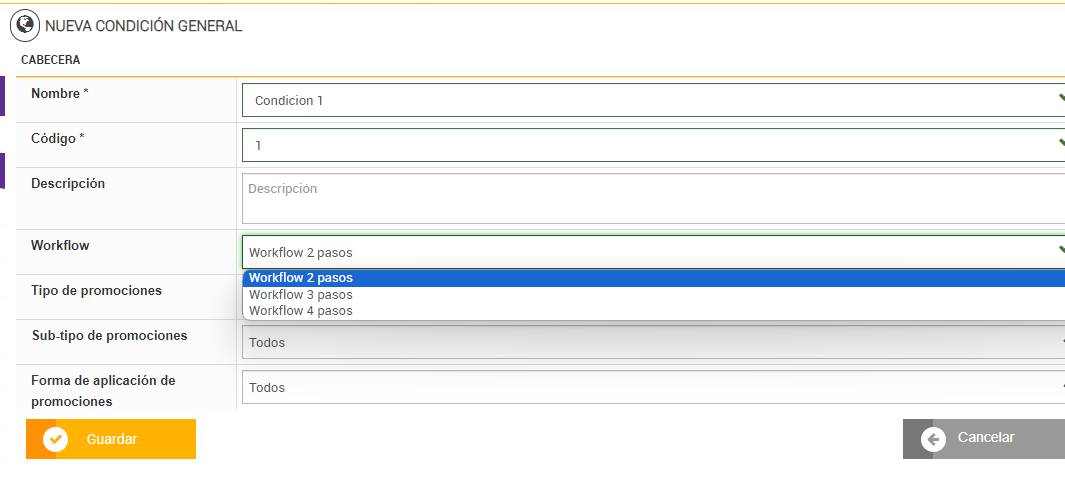Click the Descripción text area
Viewport: 1065px width, 479px height.
(x=653, y=198)
